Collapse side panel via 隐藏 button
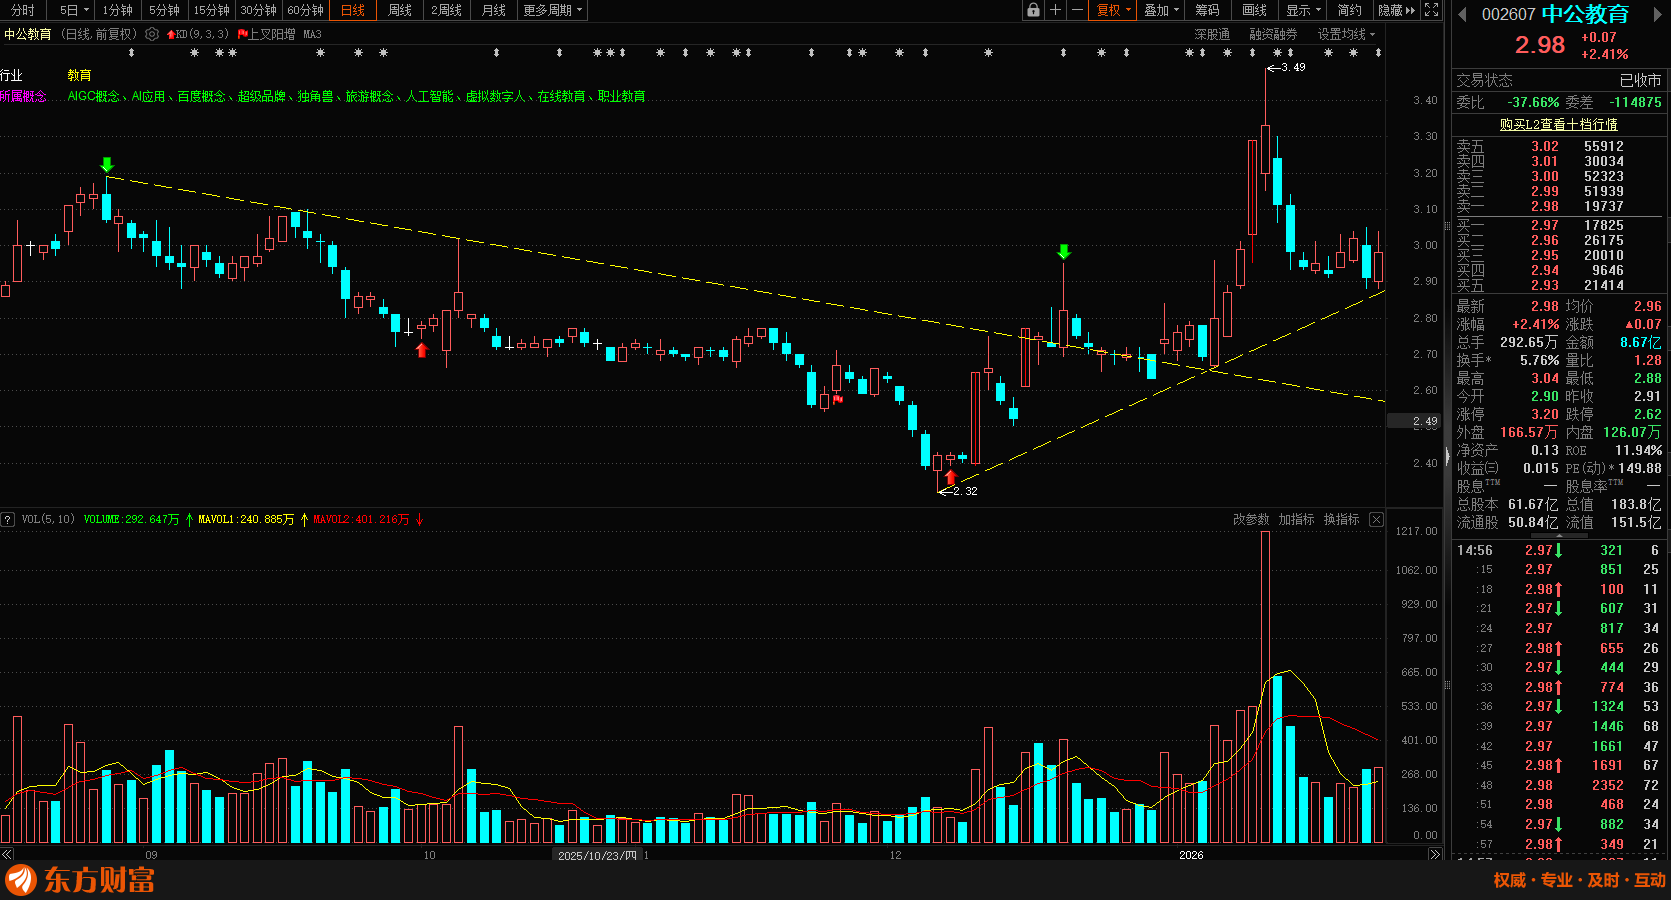The height and width of the screenshot is (900, 1671). point(1397,10)
